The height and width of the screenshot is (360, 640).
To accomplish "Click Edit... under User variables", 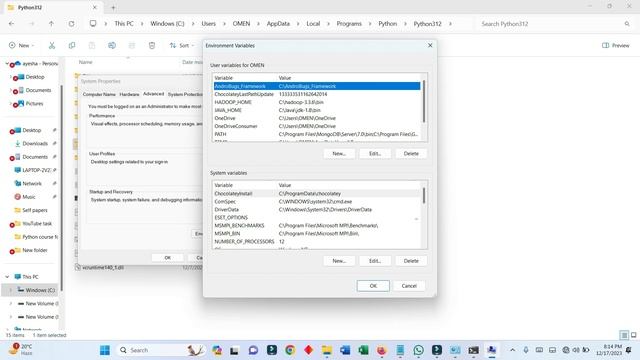I will pos(375,153).
